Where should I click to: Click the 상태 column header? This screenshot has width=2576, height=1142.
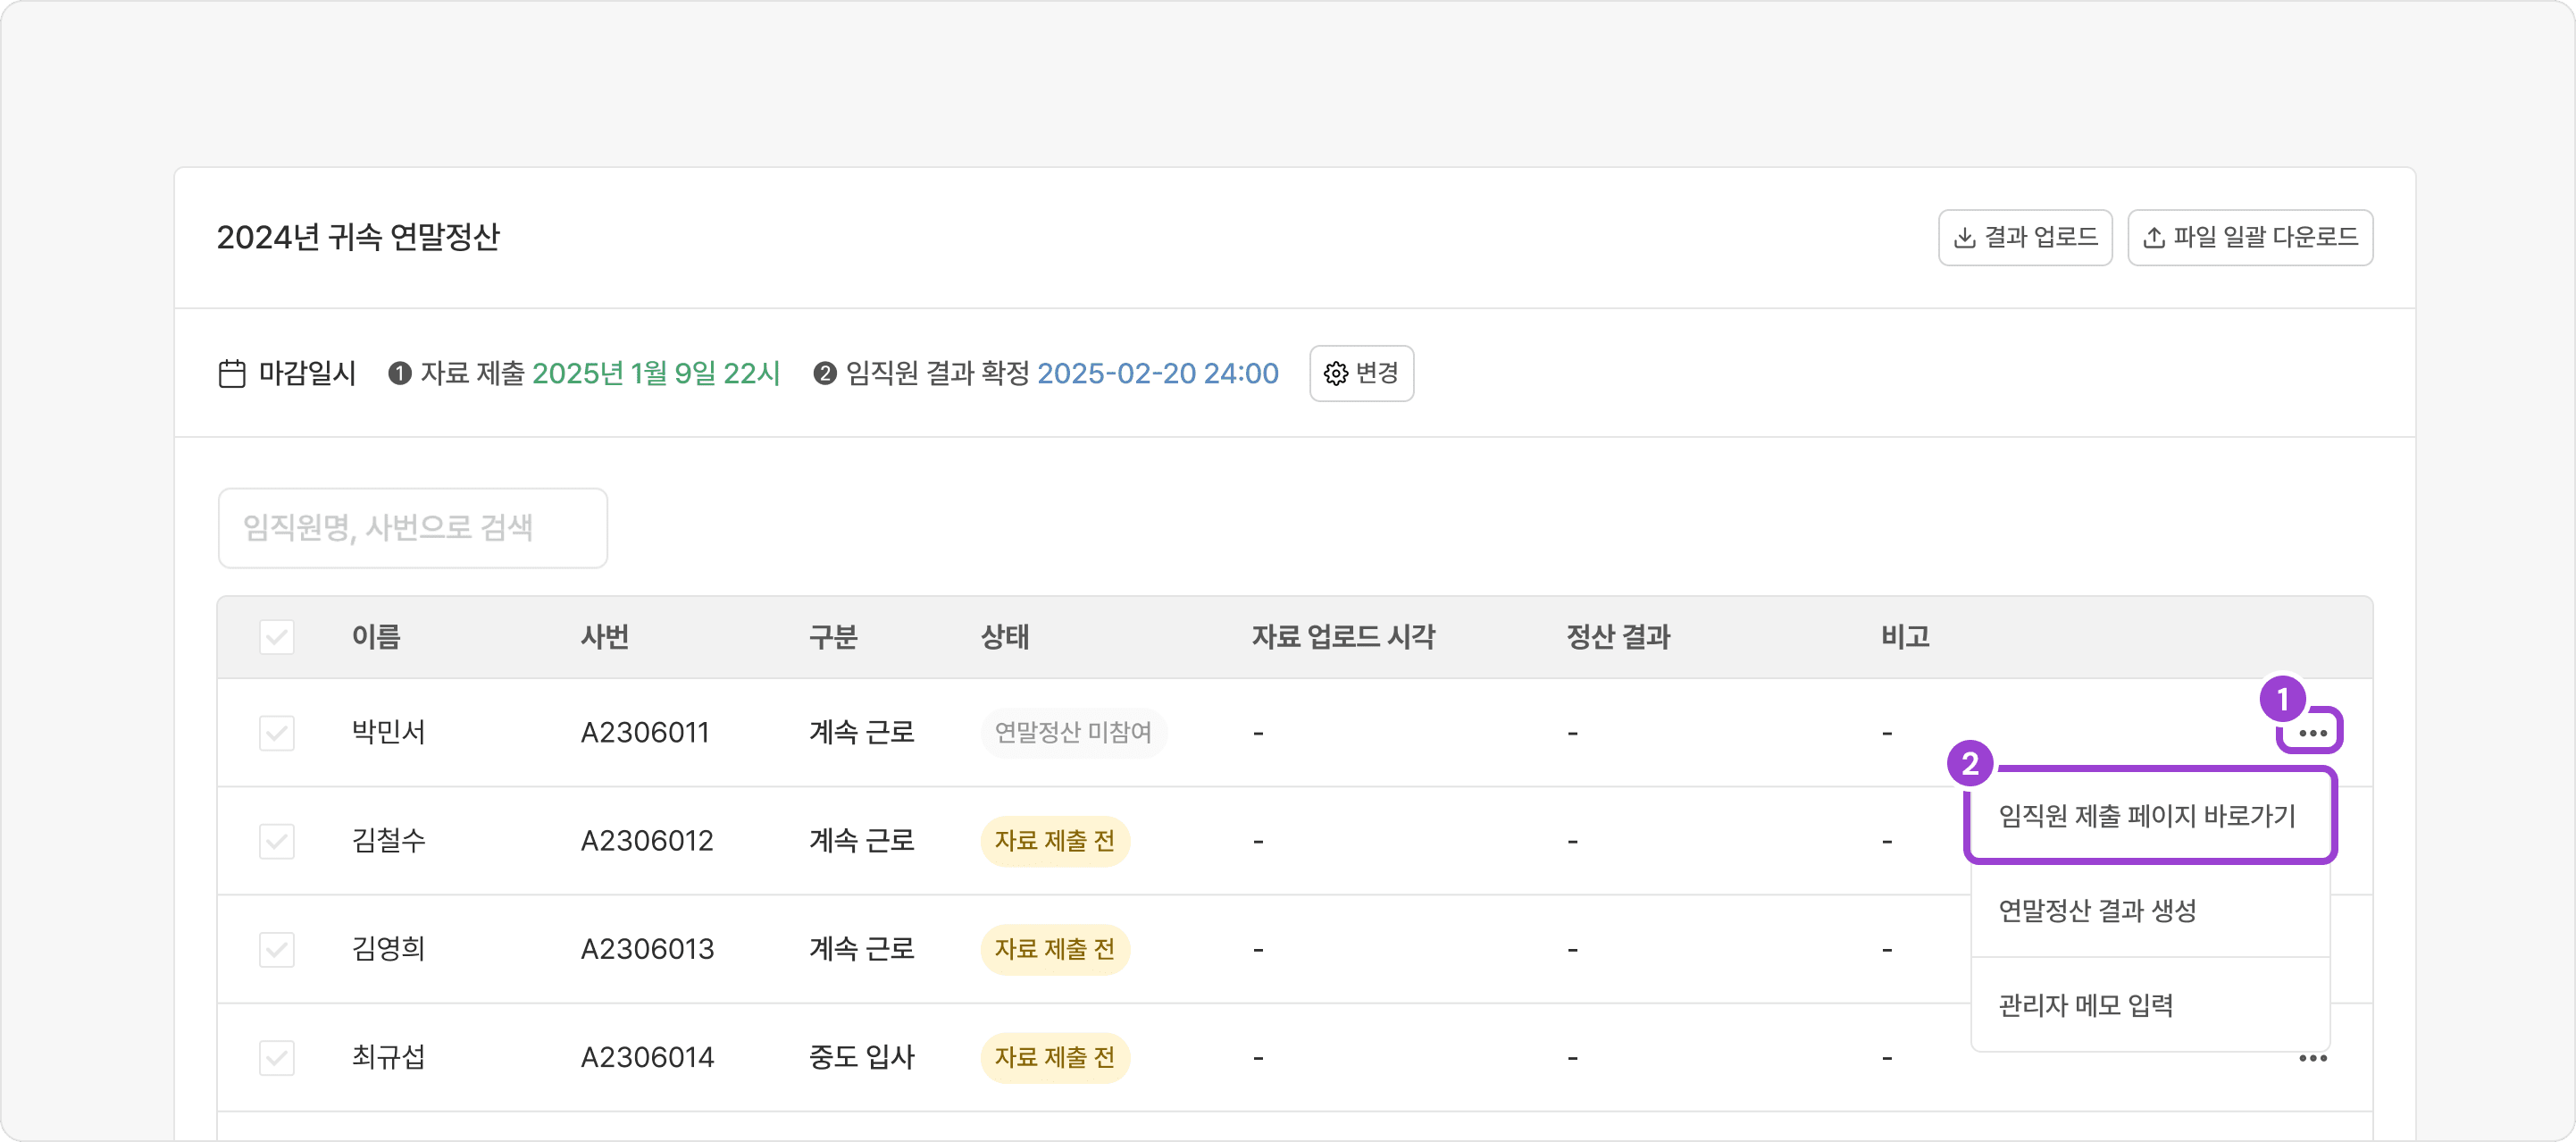click(1004, 637)
